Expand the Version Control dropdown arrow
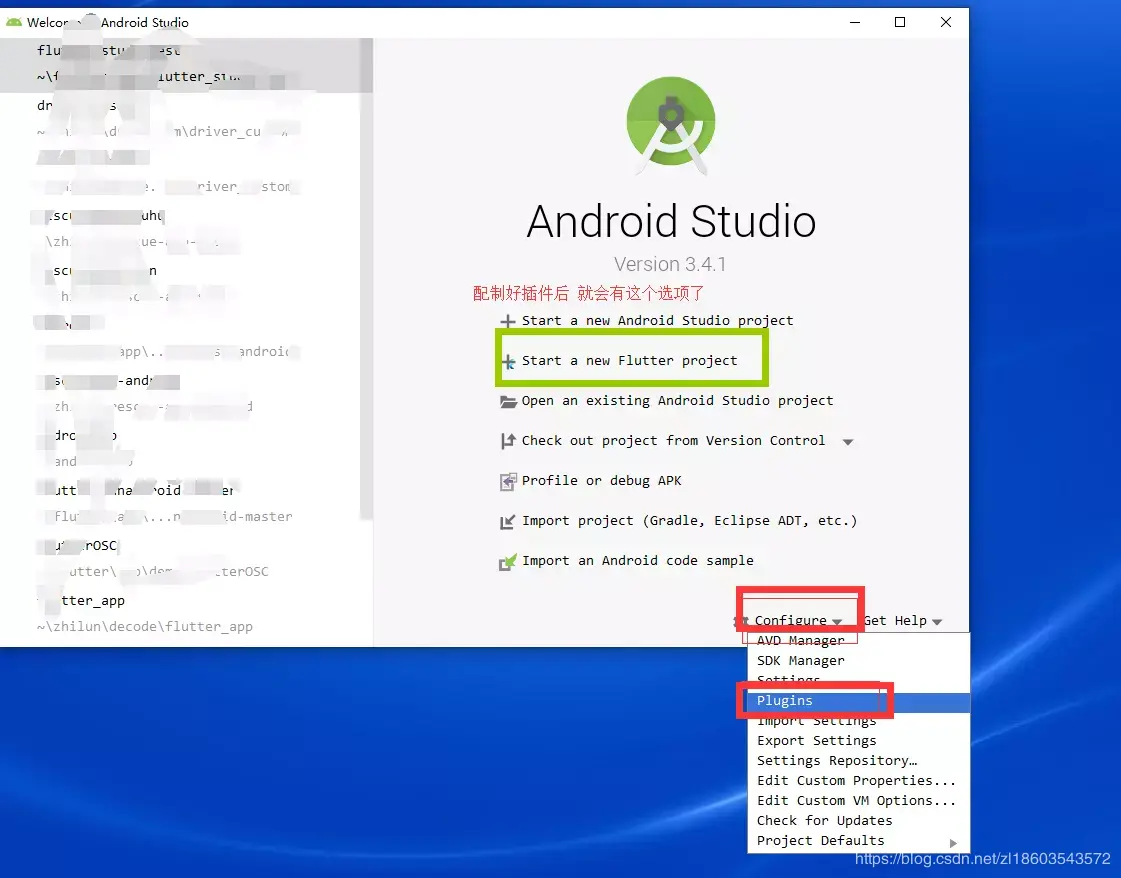This screenshot has height=878, width=1121. click(848, 442)
